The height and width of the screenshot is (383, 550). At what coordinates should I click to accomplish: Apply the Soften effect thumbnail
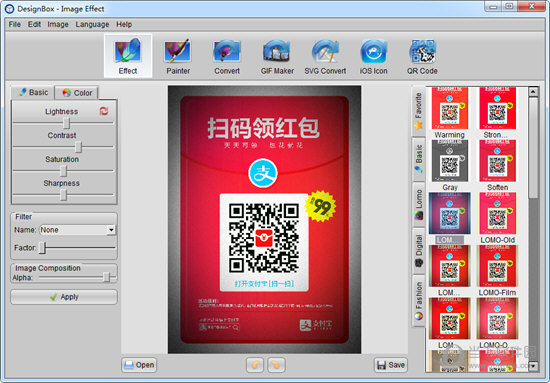497,161
